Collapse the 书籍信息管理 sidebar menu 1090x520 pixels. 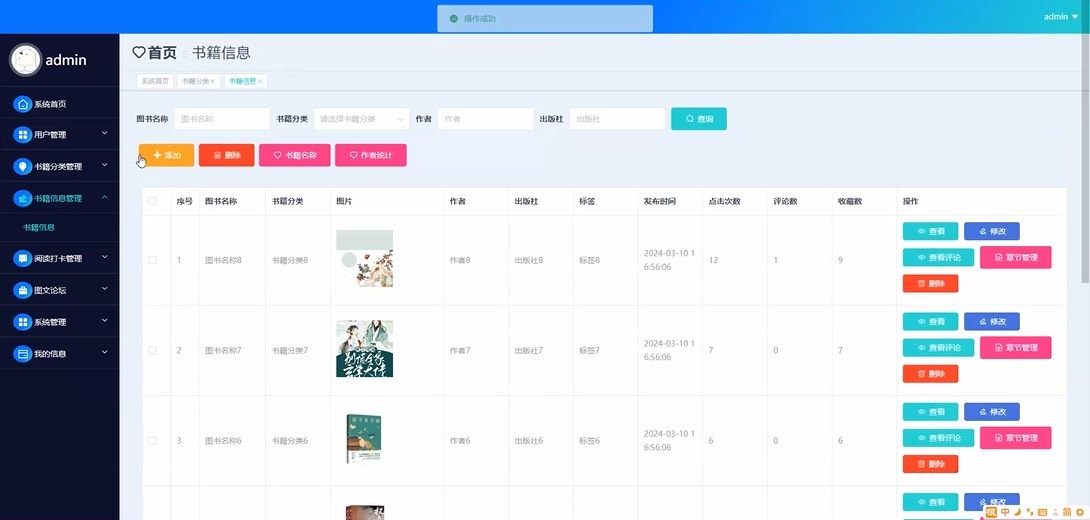click(x=105, y=197)
